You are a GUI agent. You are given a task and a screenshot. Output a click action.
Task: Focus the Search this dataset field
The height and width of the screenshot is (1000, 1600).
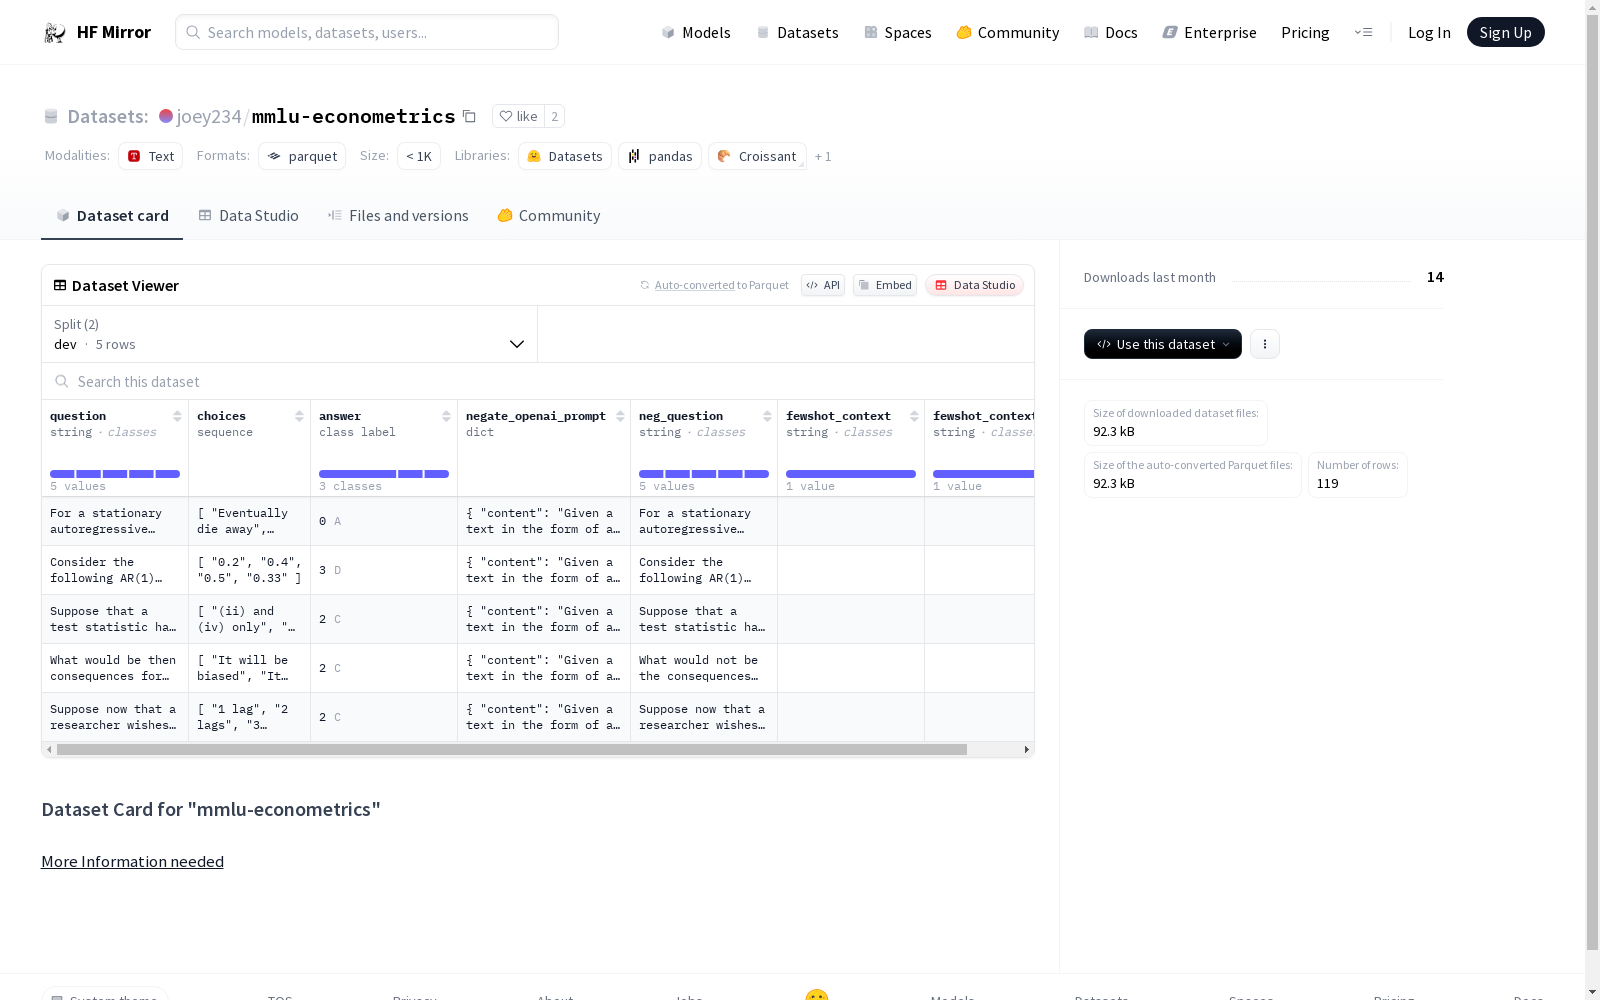pos(538,382)
